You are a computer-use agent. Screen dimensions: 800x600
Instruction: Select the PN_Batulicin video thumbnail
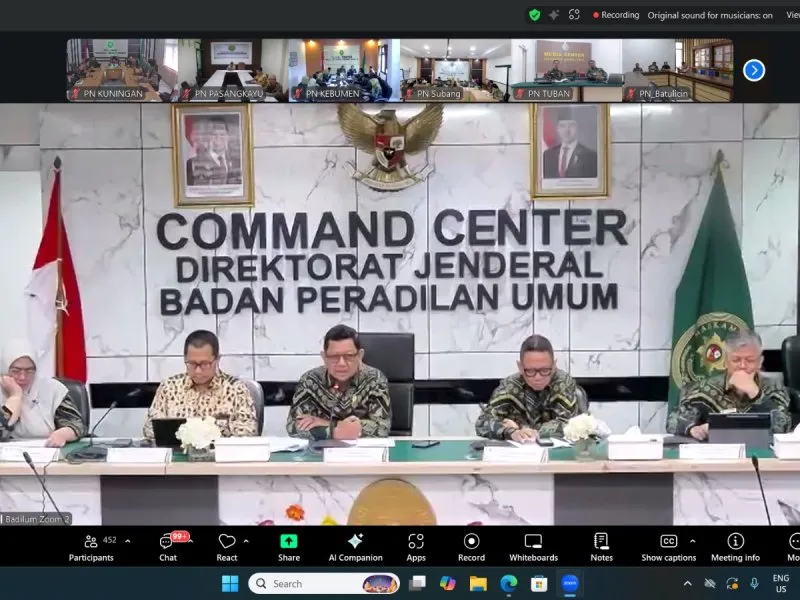pos(678,70)
